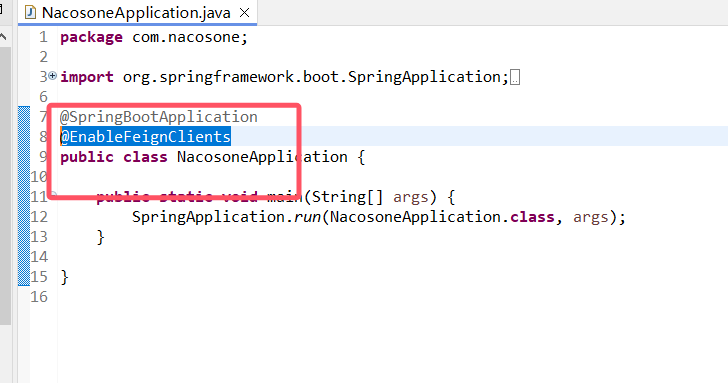Switch to the NacosoneApplication.java tab

point(136,13)
